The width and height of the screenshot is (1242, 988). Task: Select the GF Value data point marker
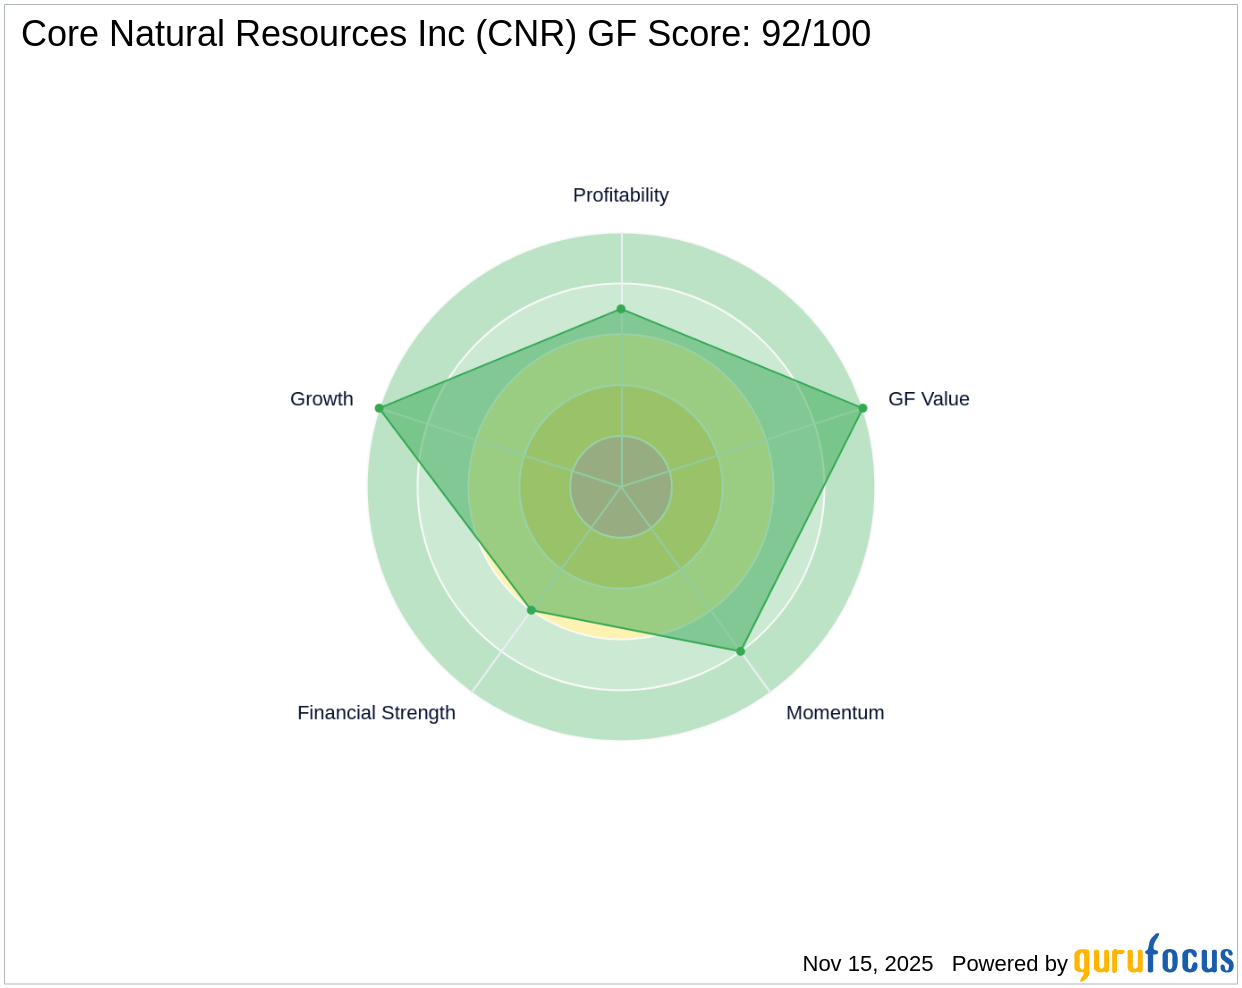[x=861, y=407]
